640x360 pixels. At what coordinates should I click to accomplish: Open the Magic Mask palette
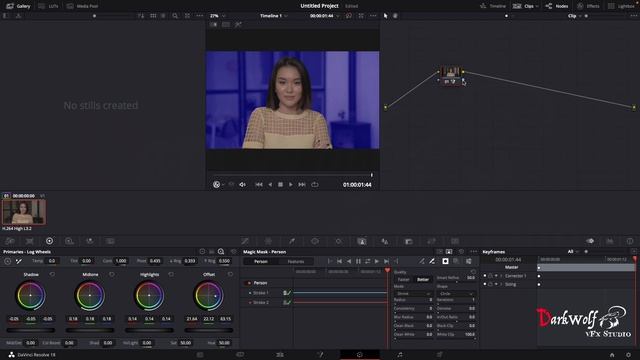coord(362,241)
